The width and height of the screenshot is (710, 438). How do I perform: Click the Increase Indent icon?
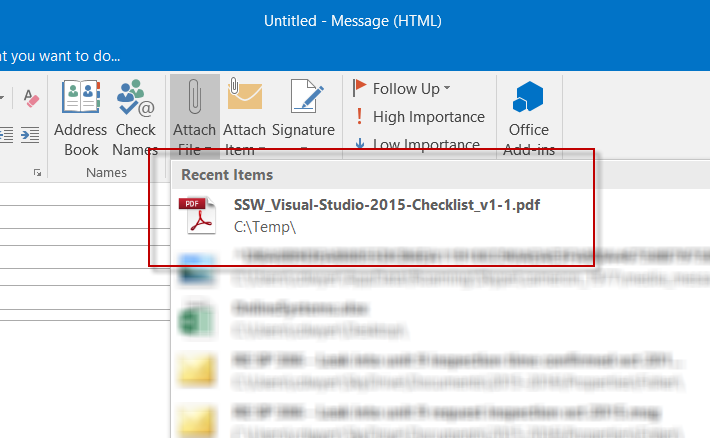tap(30, 133)
